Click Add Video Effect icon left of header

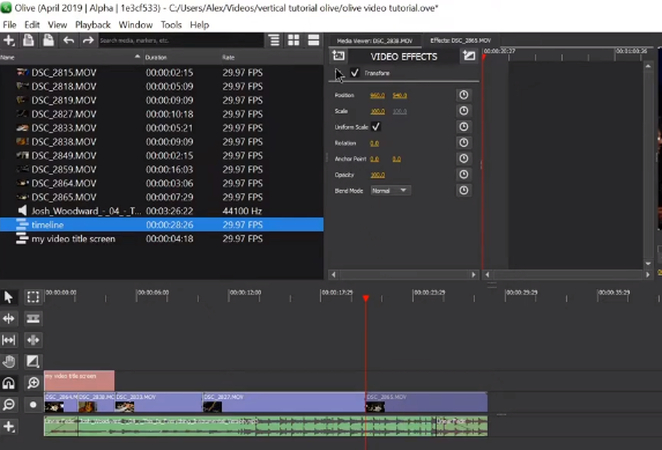pos(338,56)
